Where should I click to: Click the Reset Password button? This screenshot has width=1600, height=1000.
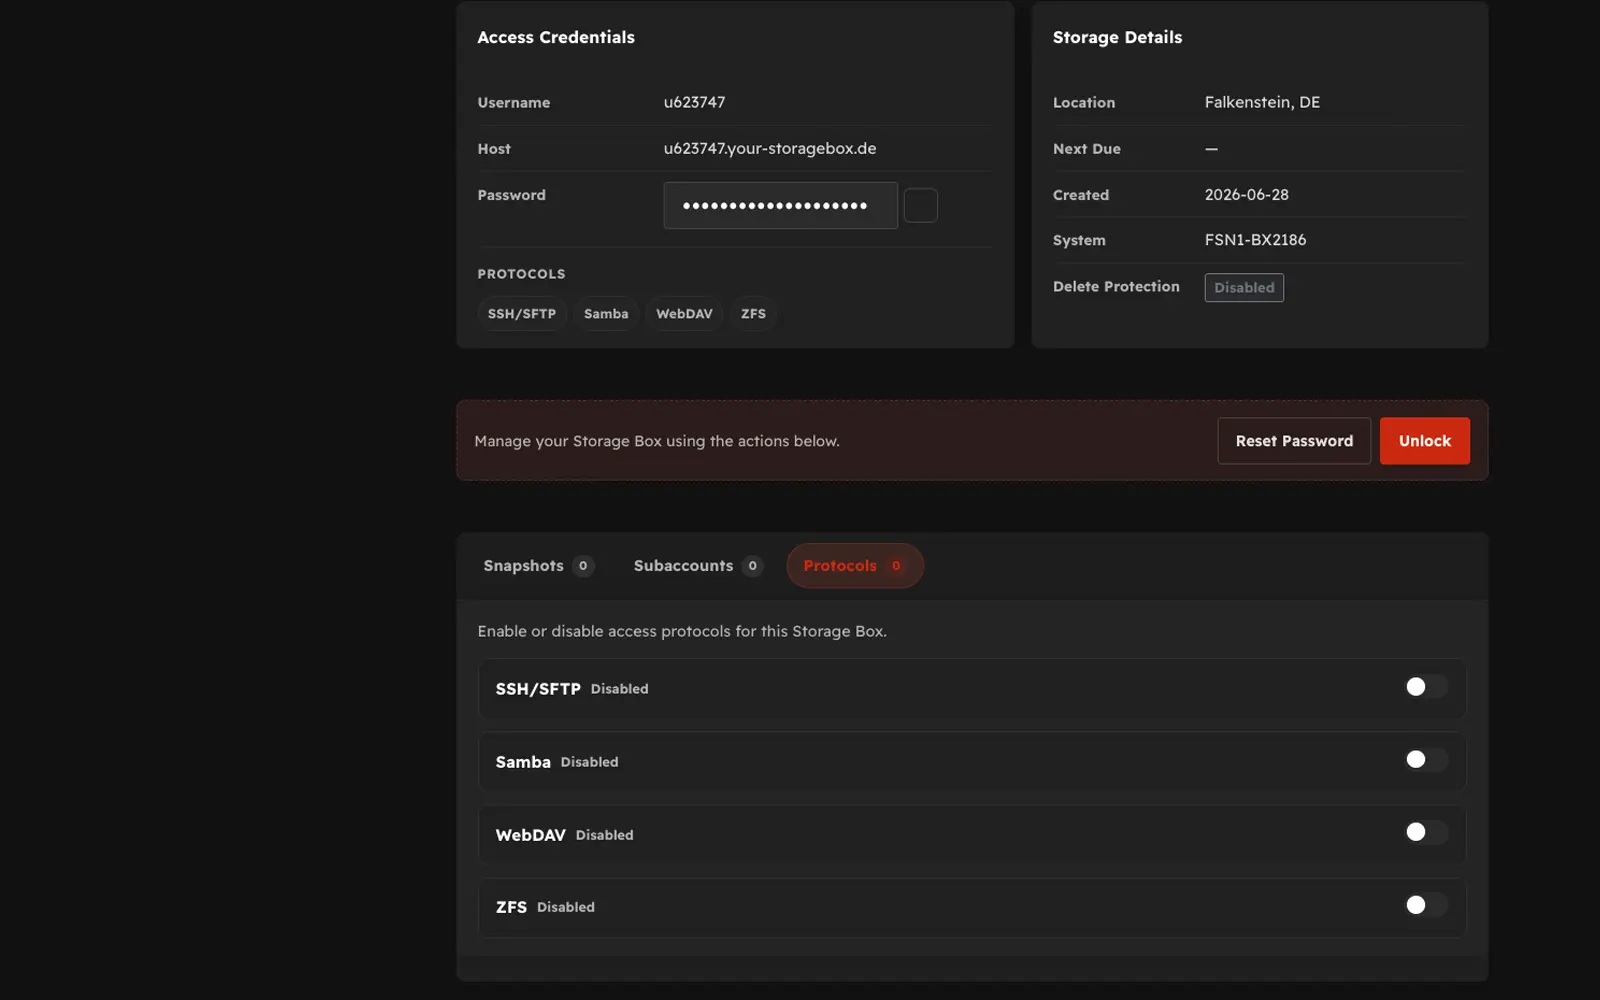click(1294, 441)
